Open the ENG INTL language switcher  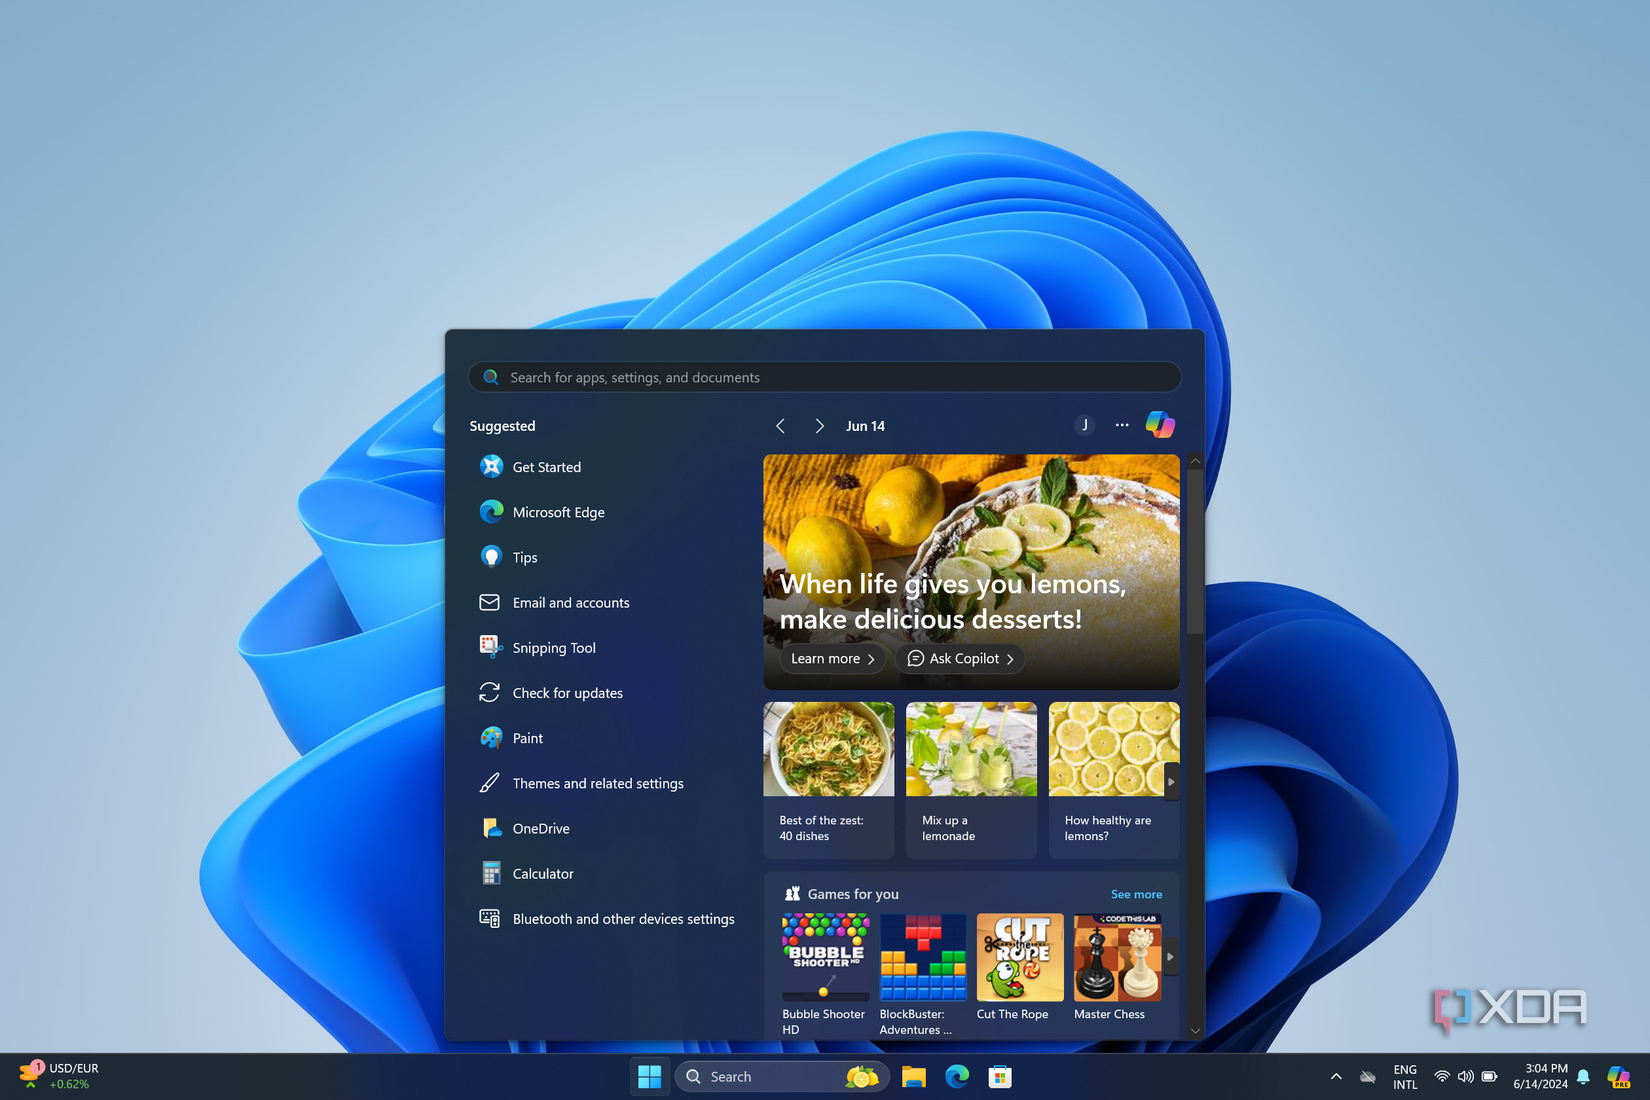click(1405, 1077)
